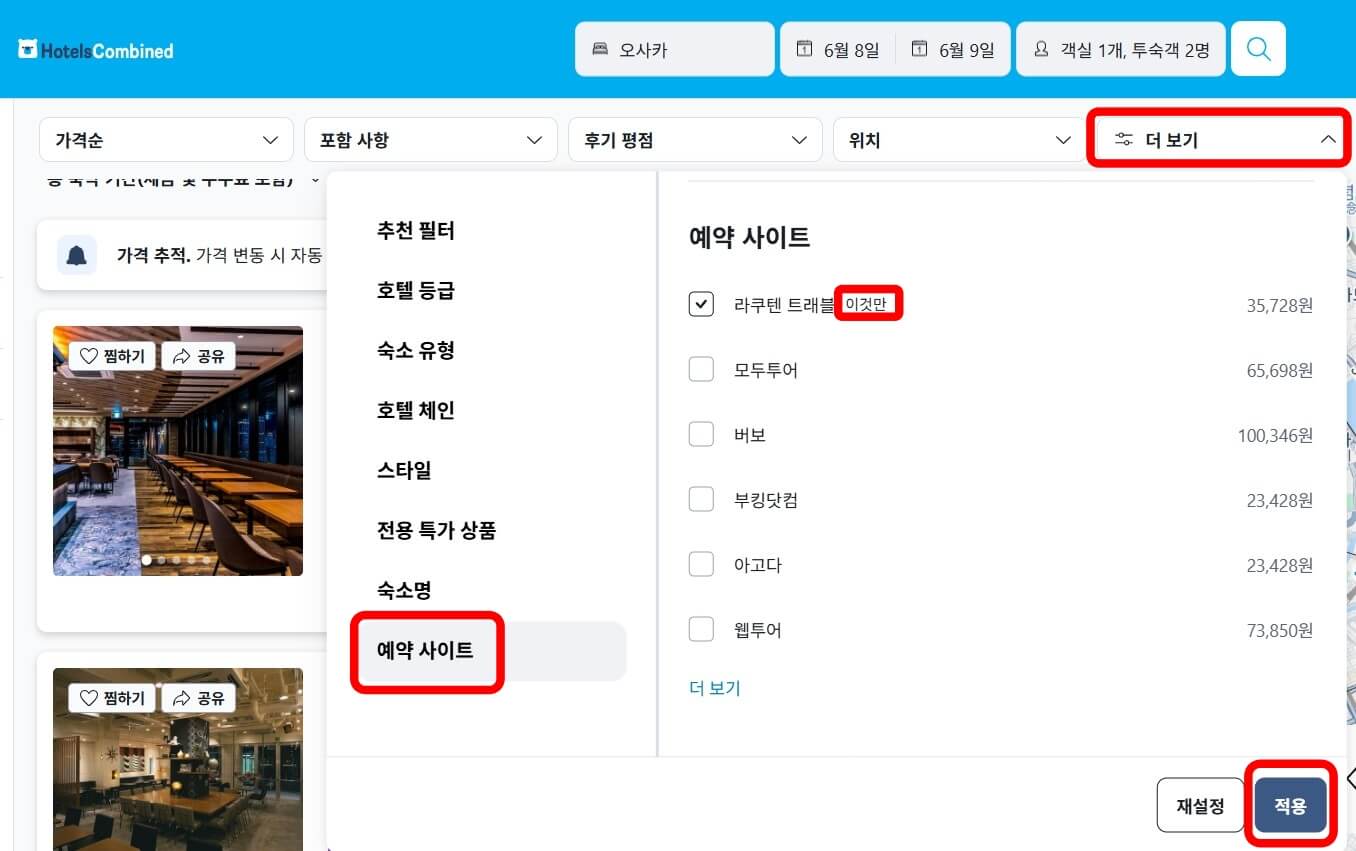Click the first hotel lounge photo

click(178, 451)
